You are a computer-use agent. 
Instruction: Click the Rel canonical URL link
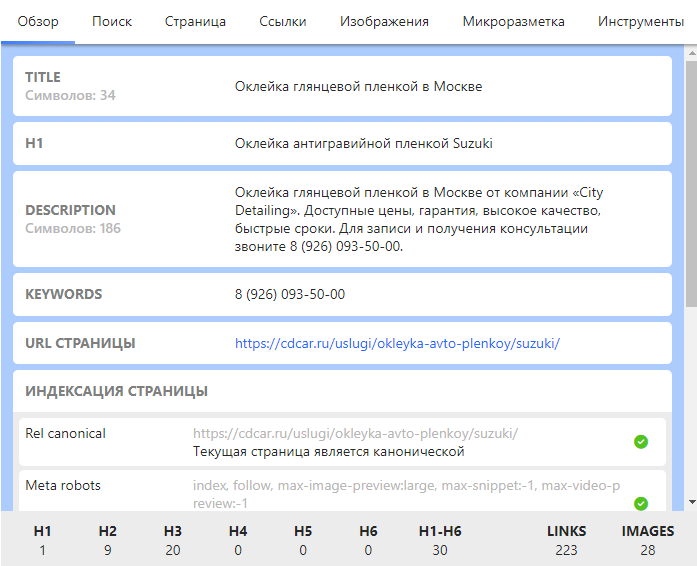point(355,434)
